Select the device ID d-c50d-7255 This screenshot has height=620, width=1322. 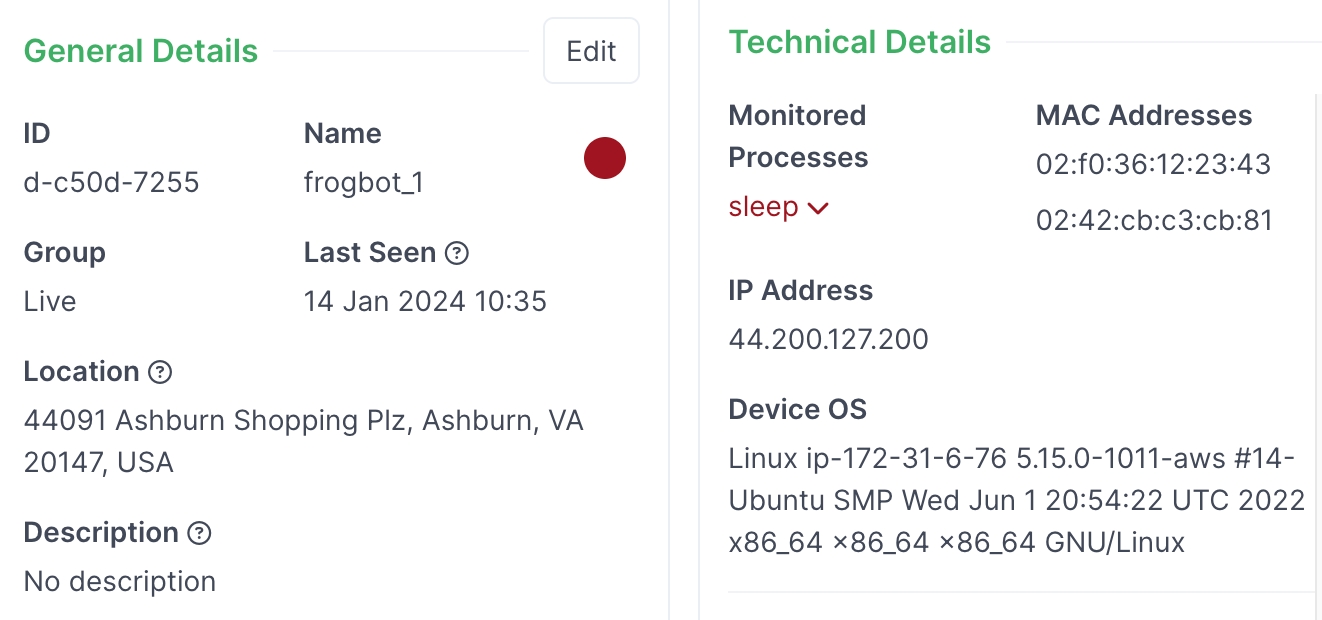click(x=111, y=182)
